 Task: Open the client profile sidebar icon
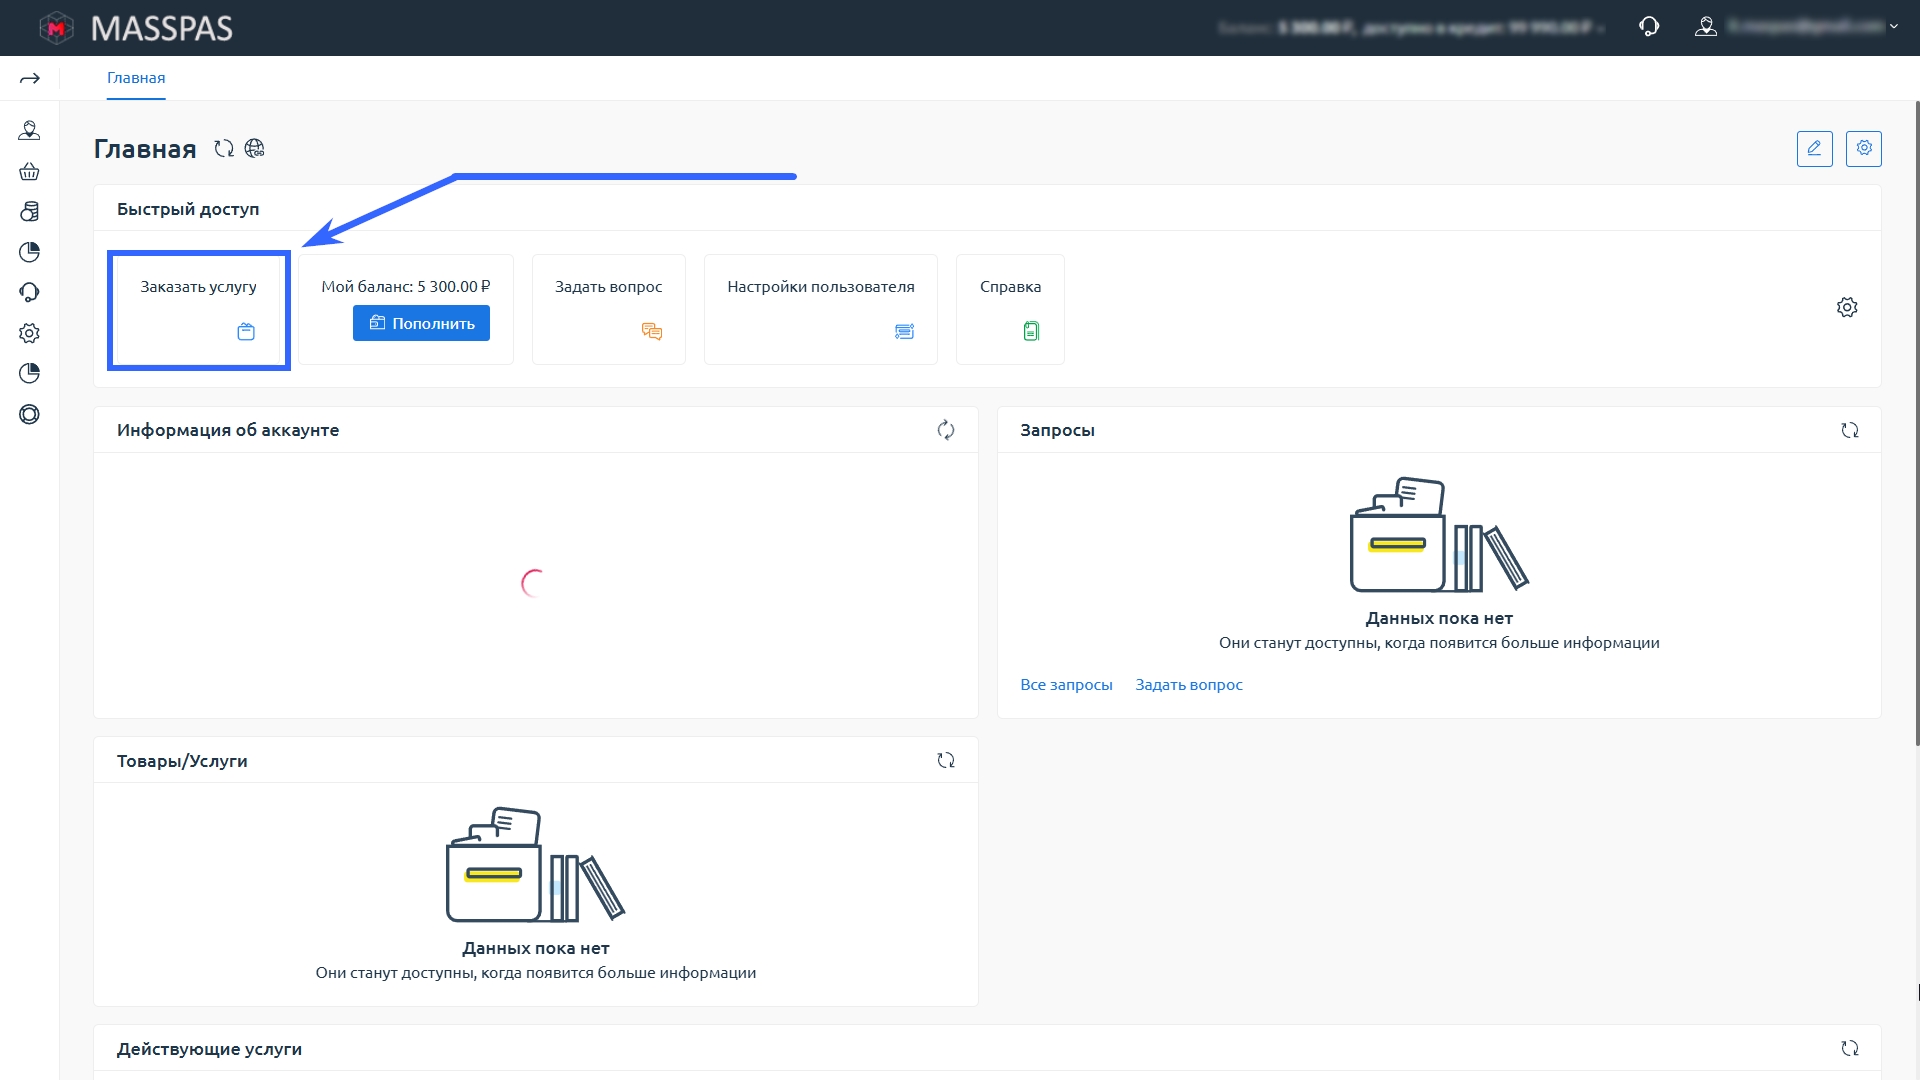29,131
